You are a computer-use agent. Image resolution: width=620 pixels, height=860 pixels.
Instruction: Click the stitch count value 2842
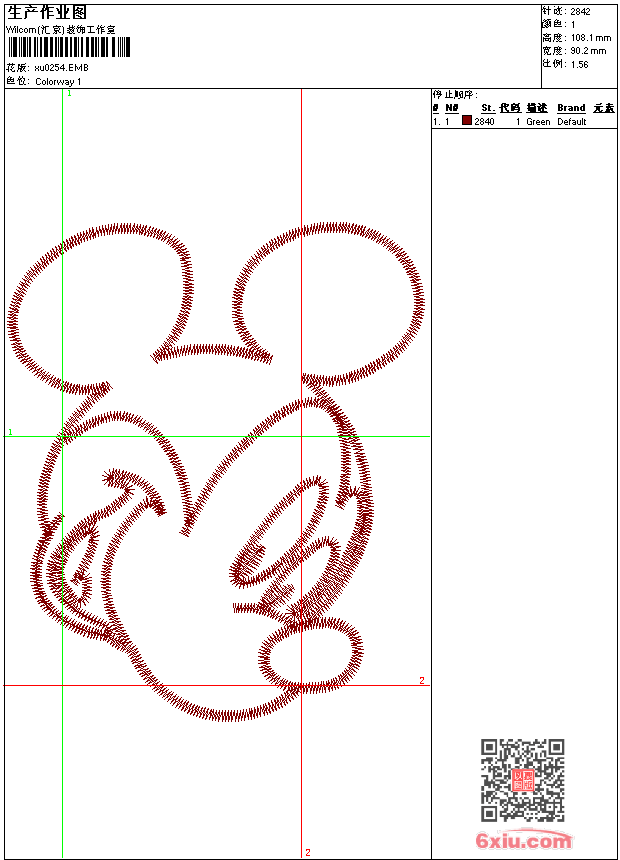tap(580, 12)
